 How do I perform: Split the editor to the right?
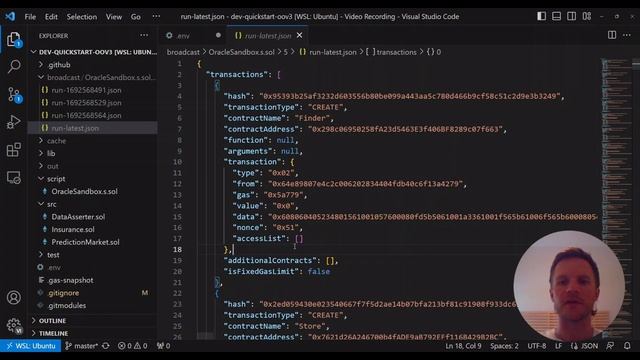[612, 35]
